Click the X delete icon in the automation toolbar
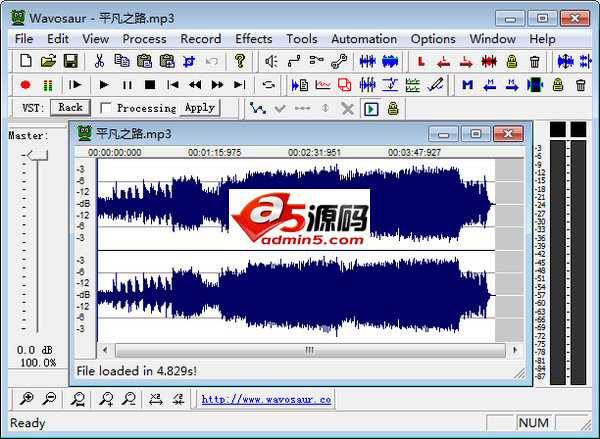The width and height of the screenshot is (600, 439). tap(347, 109)
